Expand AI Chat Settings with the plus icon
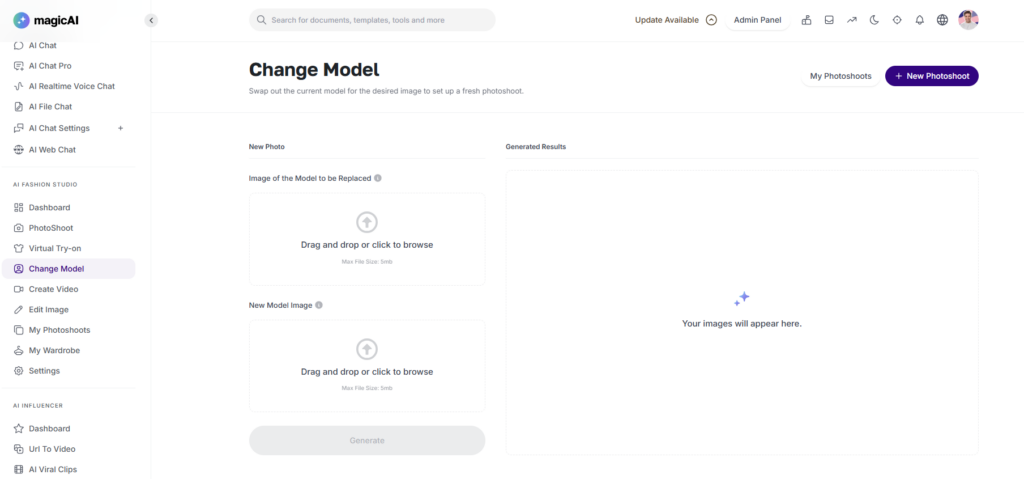1024x479 pixels. [x=121, y=128]
